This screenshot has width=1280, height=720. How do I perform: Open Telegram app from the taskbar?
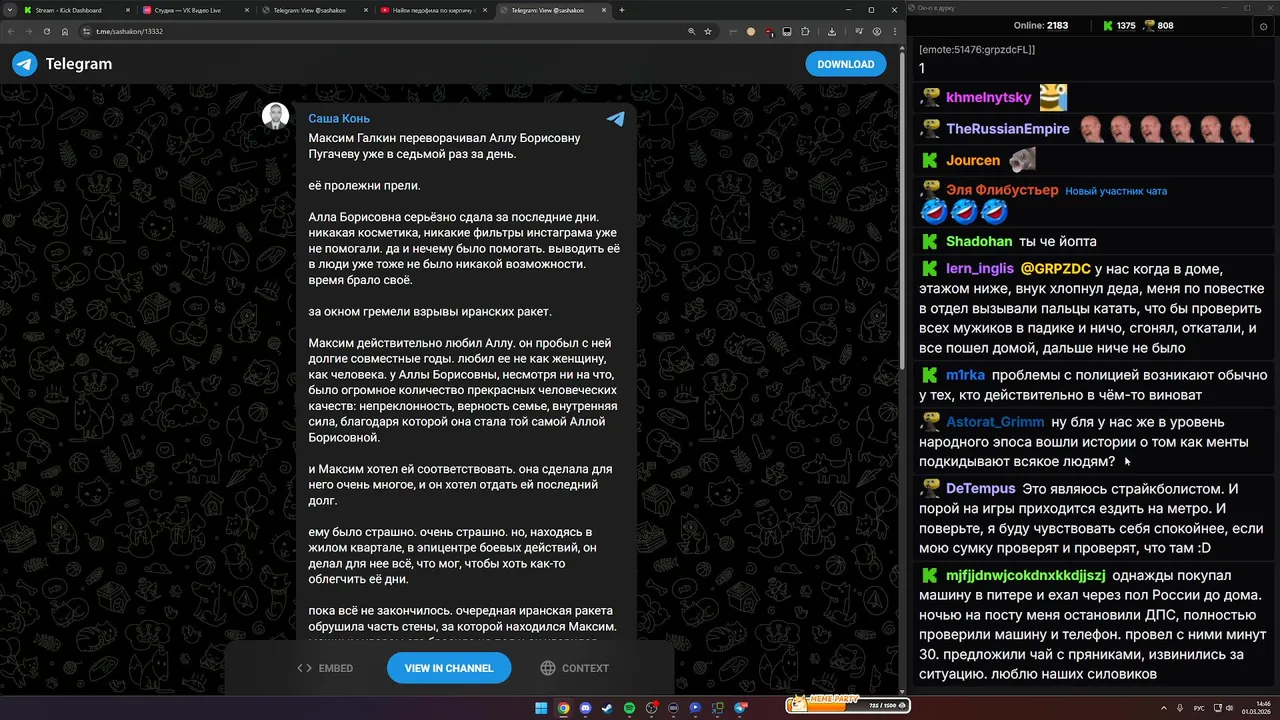(x=741, y=708)
